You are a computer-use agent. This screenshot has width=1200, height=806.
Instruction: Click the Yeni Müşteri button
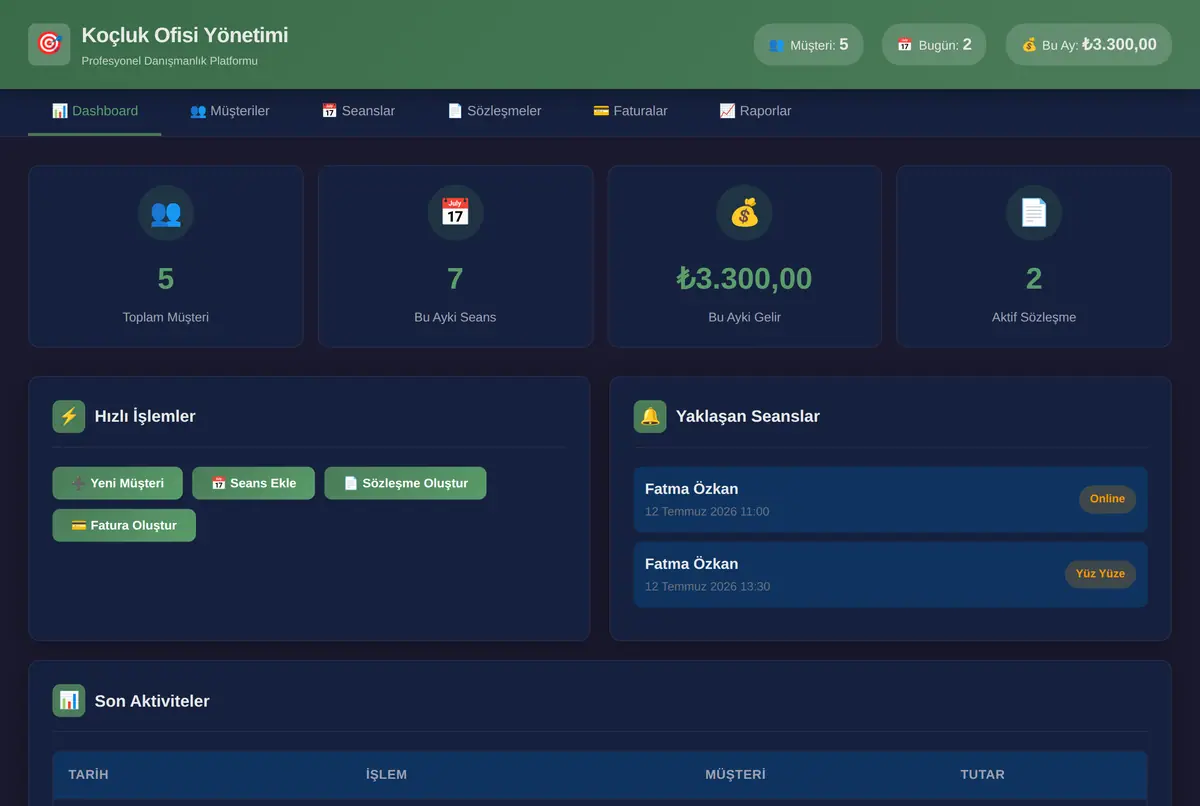[x=117, y=483]
